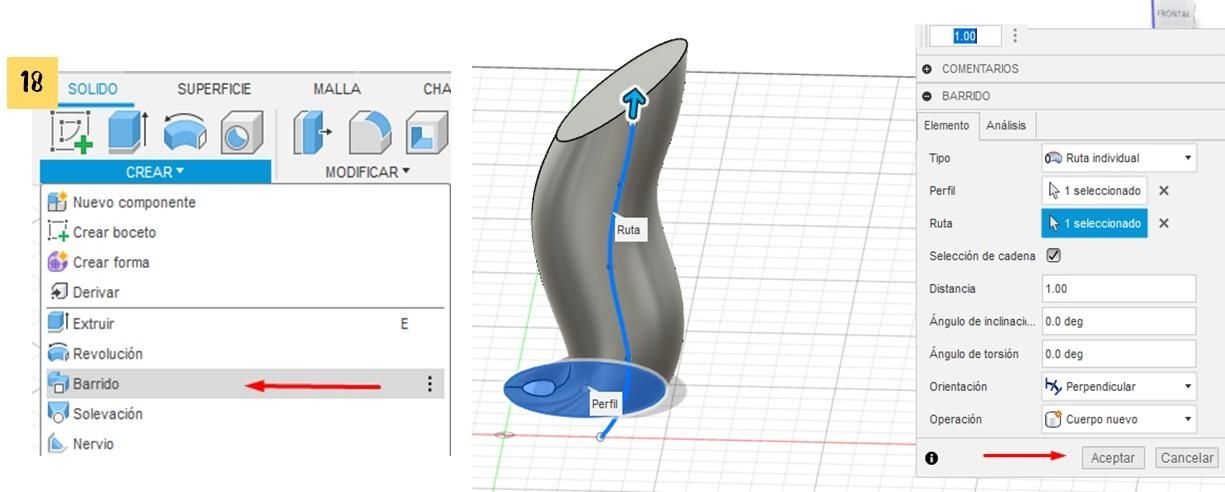1225x492 pixels.
Task: Click the Perfil label in viewport
Action: pos(604,404)
